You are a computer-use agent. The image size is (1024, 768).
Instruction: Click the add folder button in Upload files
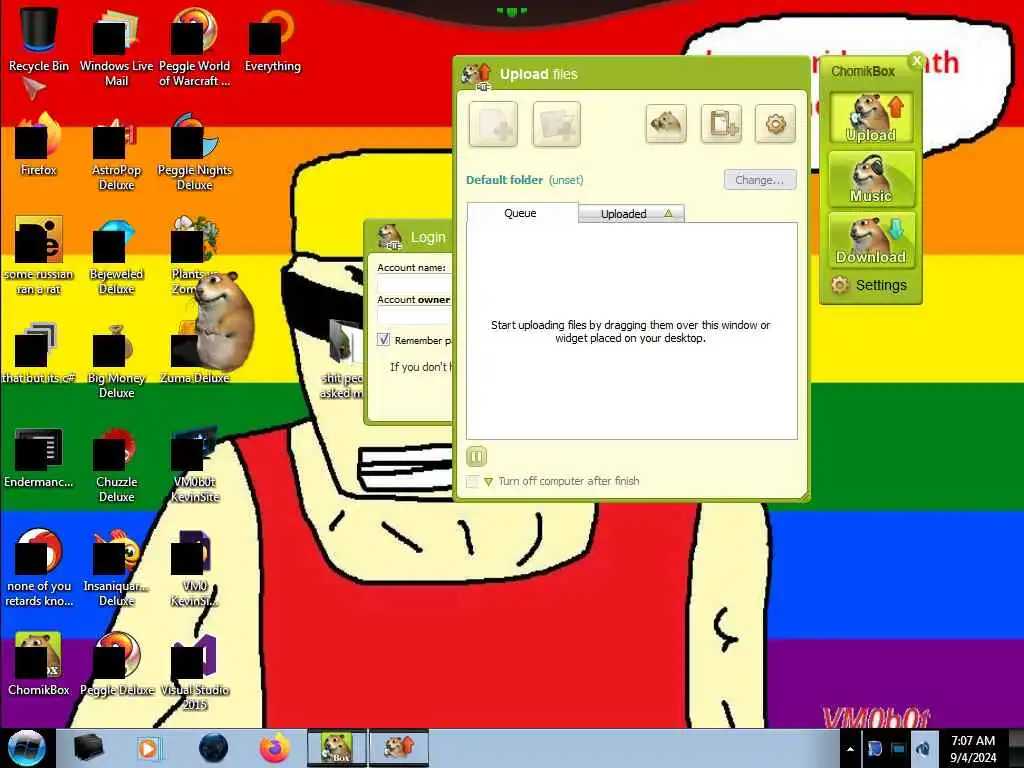(x=556, y=124)
